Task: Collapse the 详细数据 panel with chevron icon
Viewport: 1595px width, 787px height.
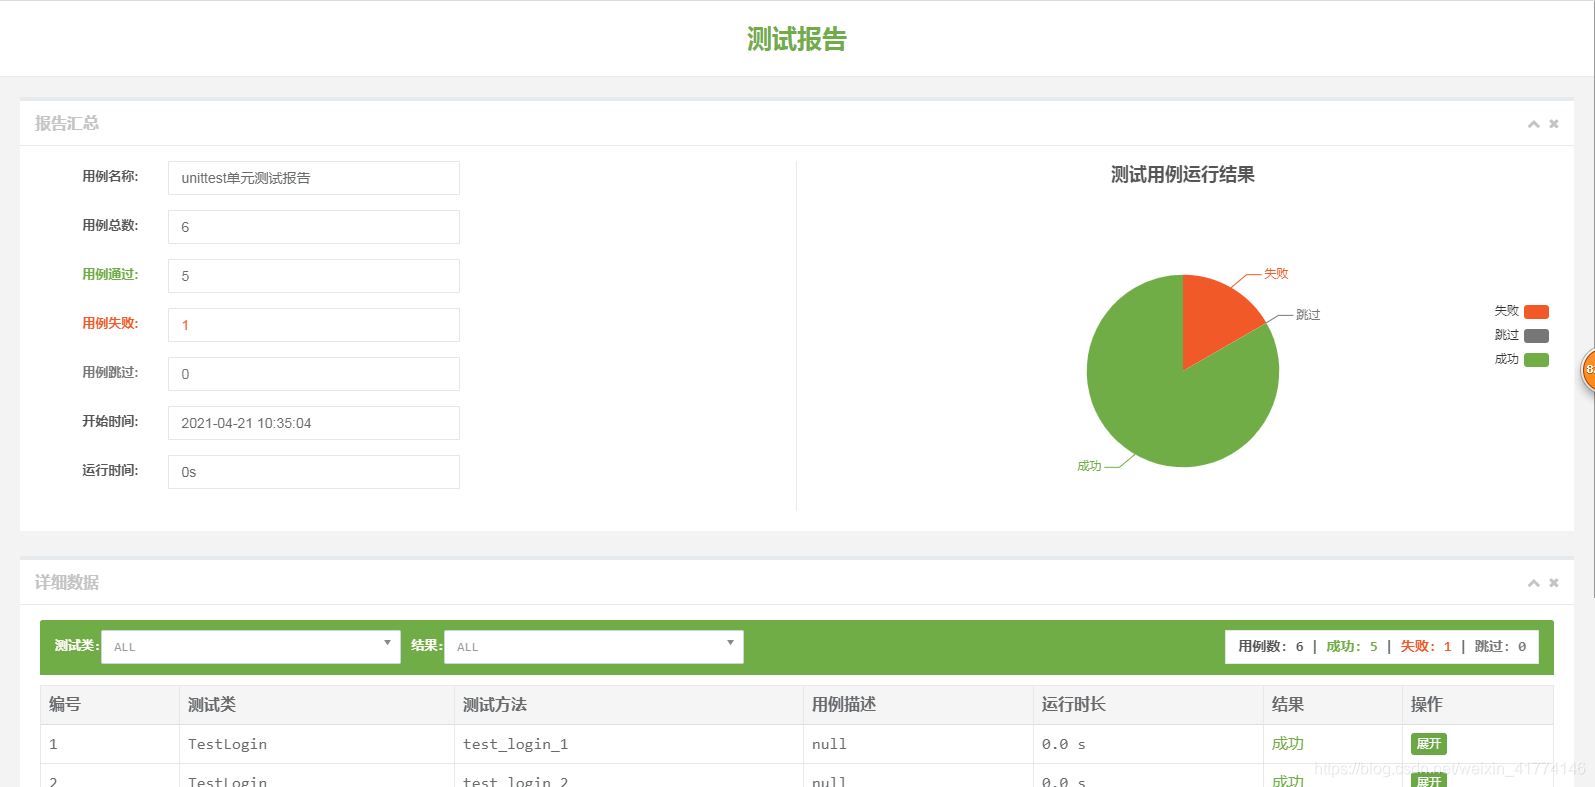Action: 1533,583
